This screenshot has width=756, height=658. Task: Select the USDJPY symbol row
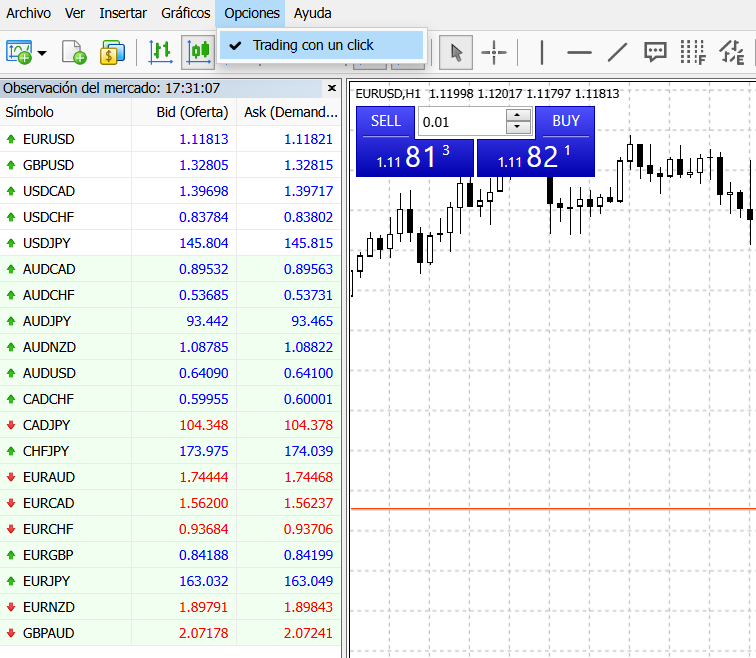[x=171, y=243]
